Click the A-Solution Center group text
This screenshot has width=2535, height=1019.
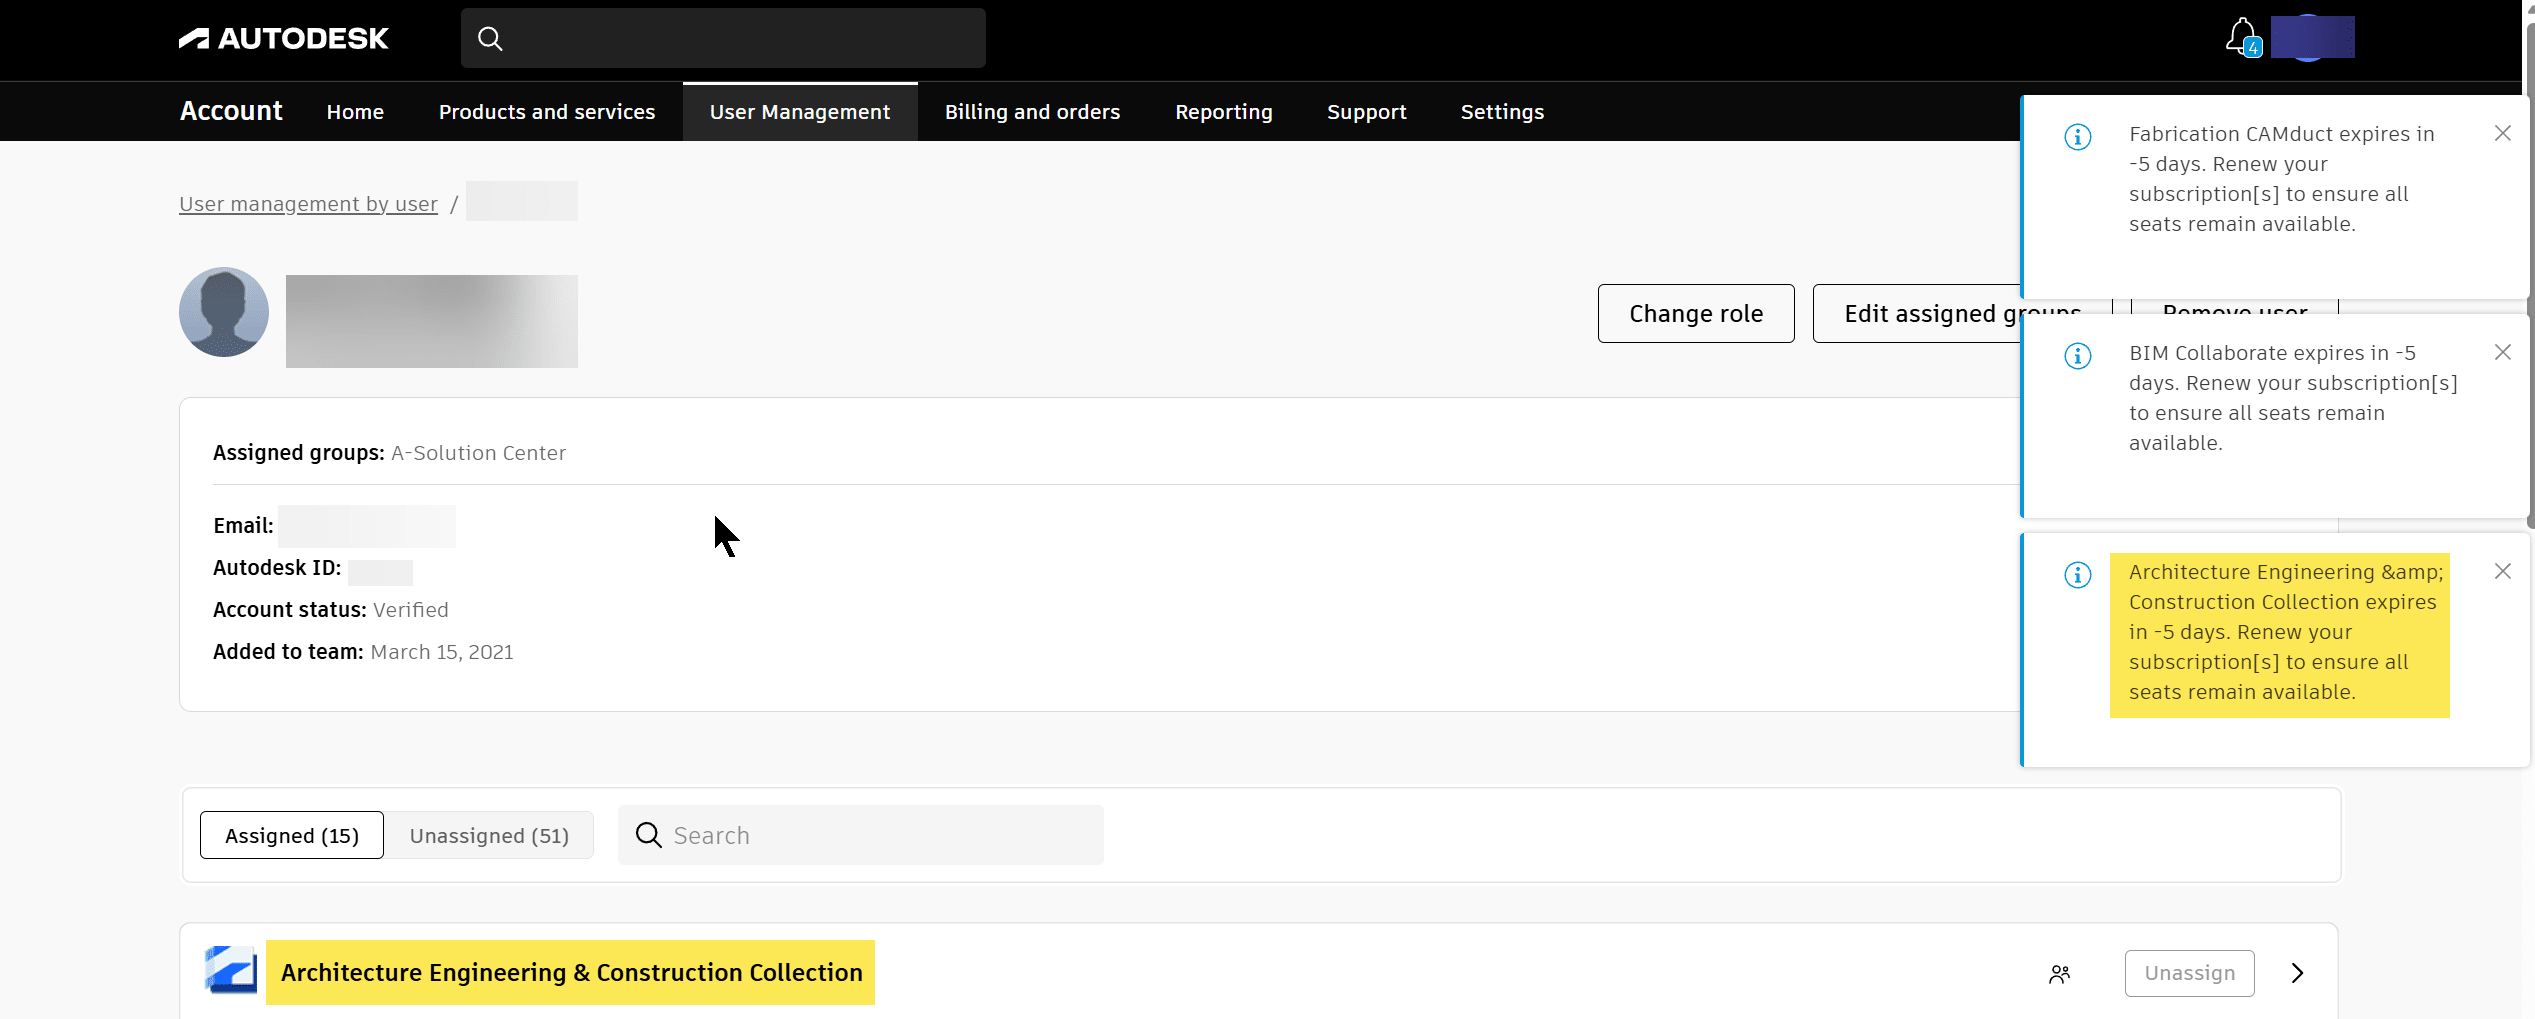click(478, 453)
